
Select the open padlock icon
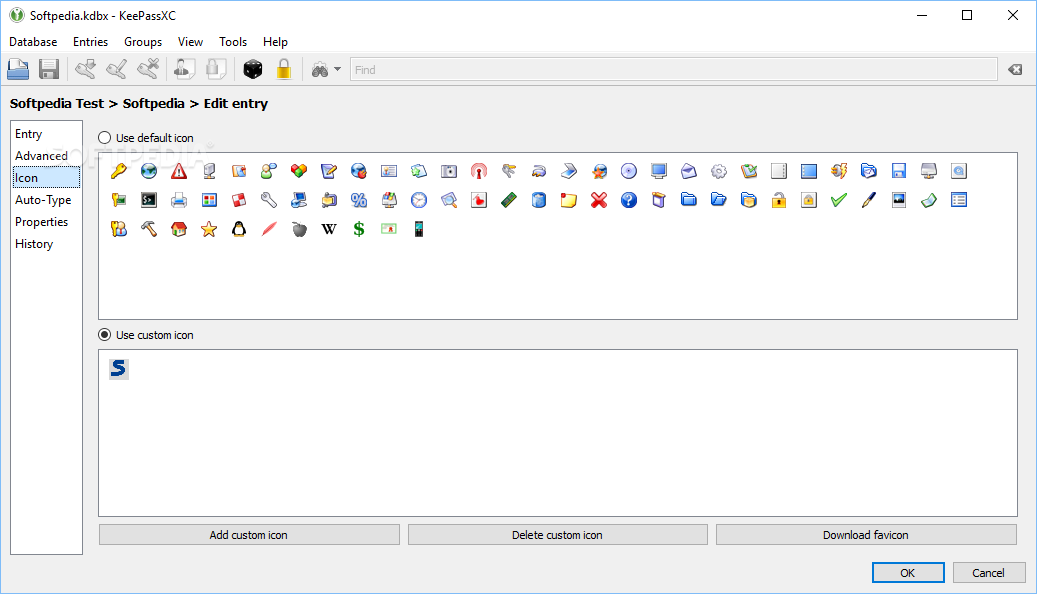click(x=778, y=200)
